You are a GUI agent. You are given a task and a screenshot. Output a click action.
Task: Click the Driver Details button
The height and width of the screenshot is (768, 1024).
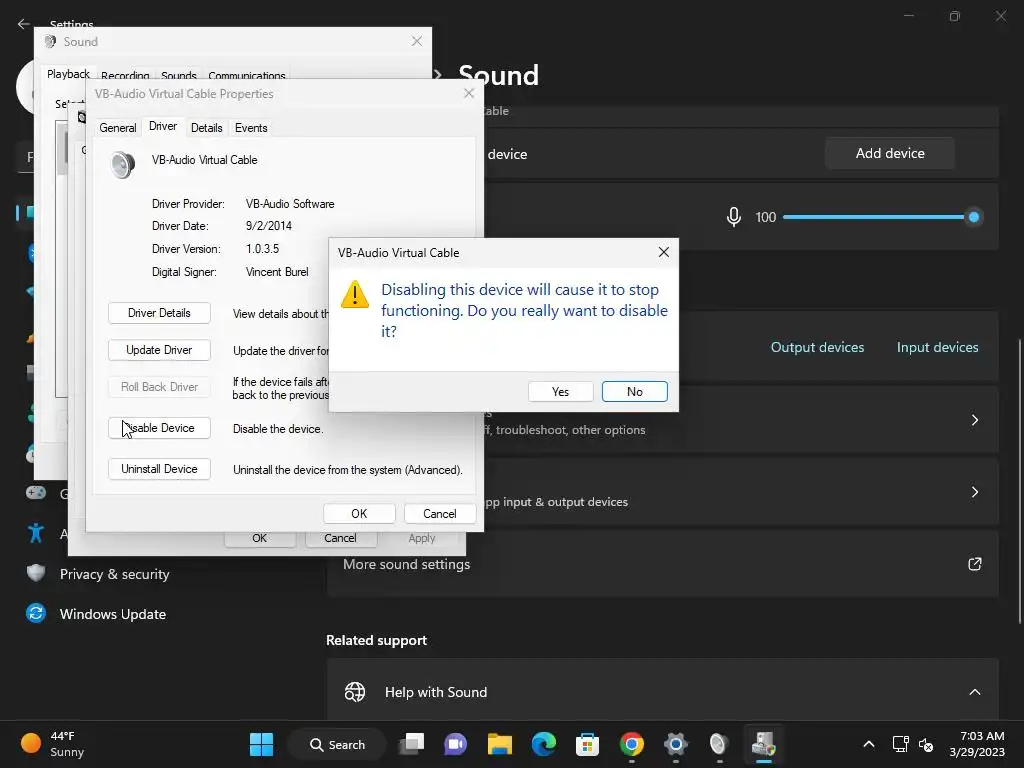tap(159, 313)
